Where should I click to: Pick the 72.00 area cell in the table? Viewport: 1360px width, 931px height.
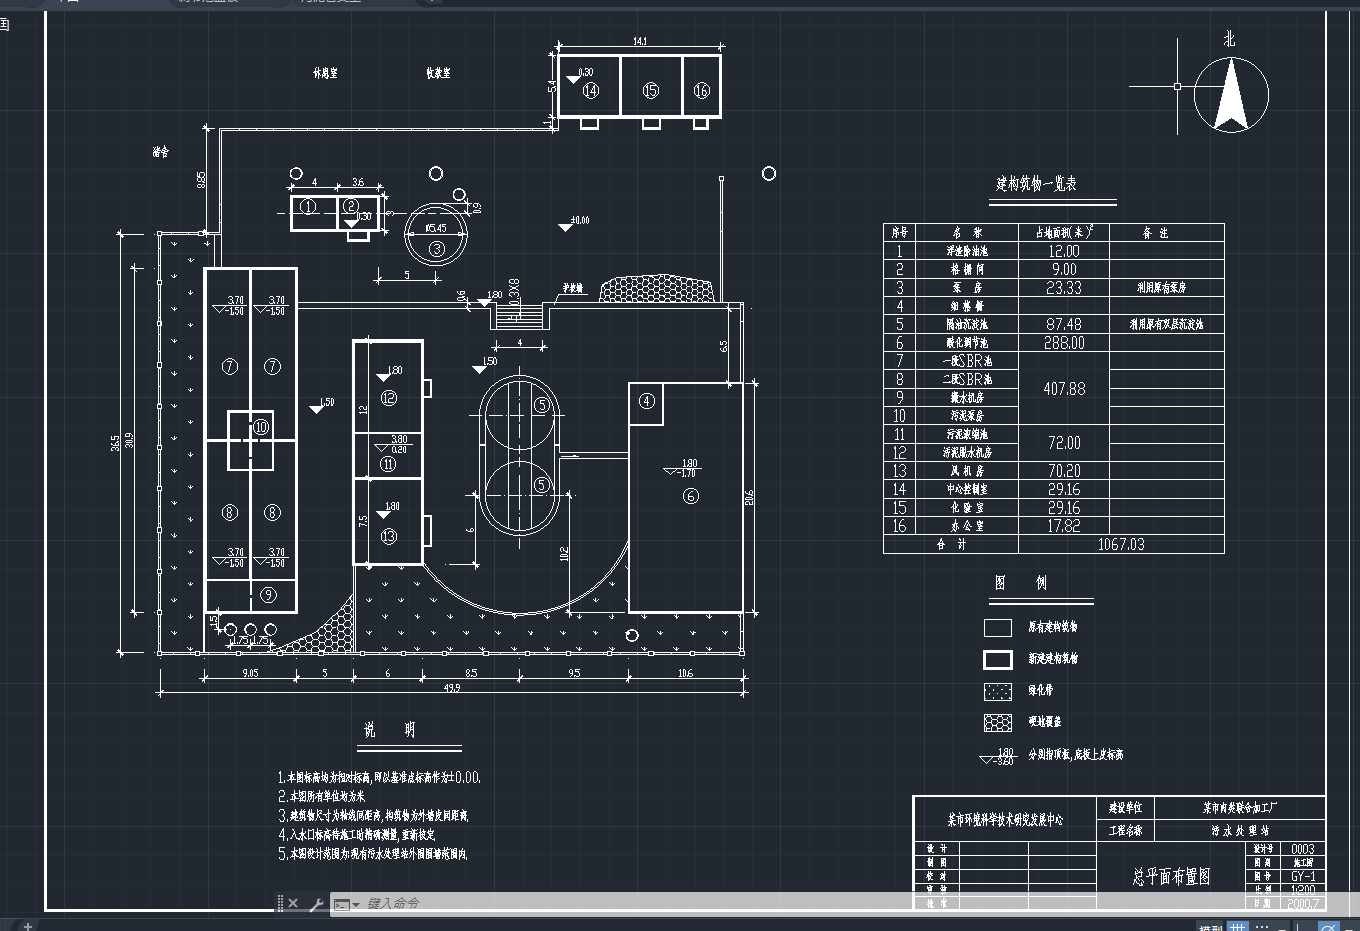(1064, 442)
